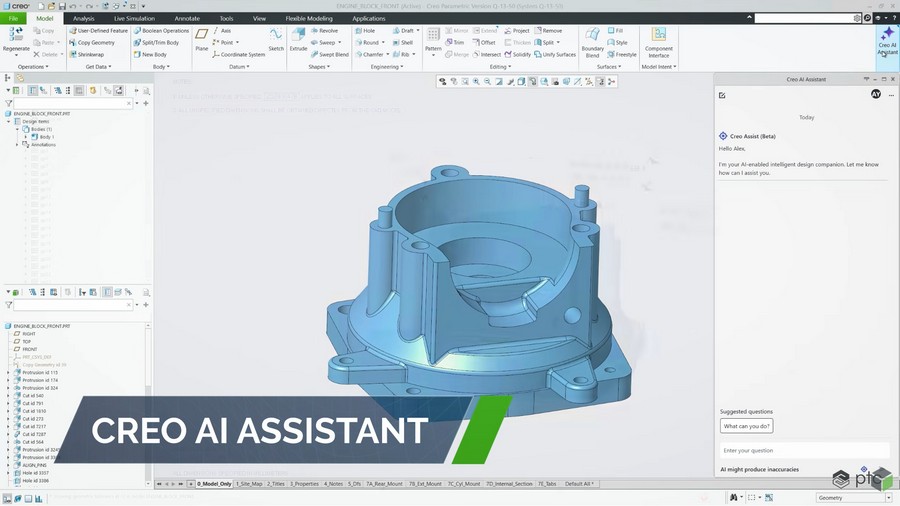Expand the Editing group menu
This screenshot has height=506, width=900.
click(500, 67)
